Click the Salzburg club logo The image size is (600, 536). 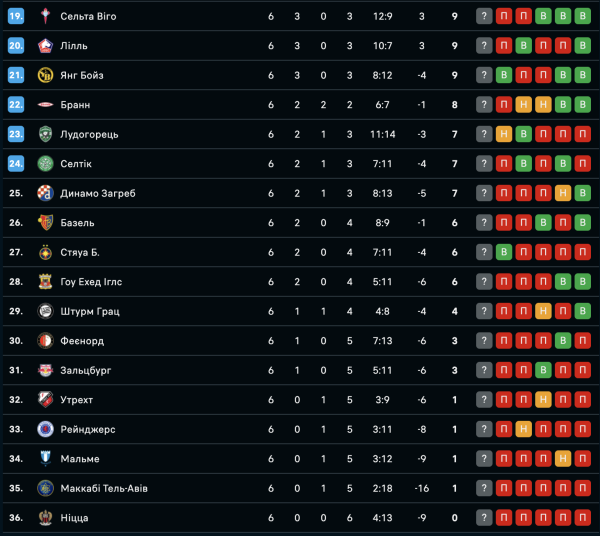pyautogui.click(x=45, y=370)
